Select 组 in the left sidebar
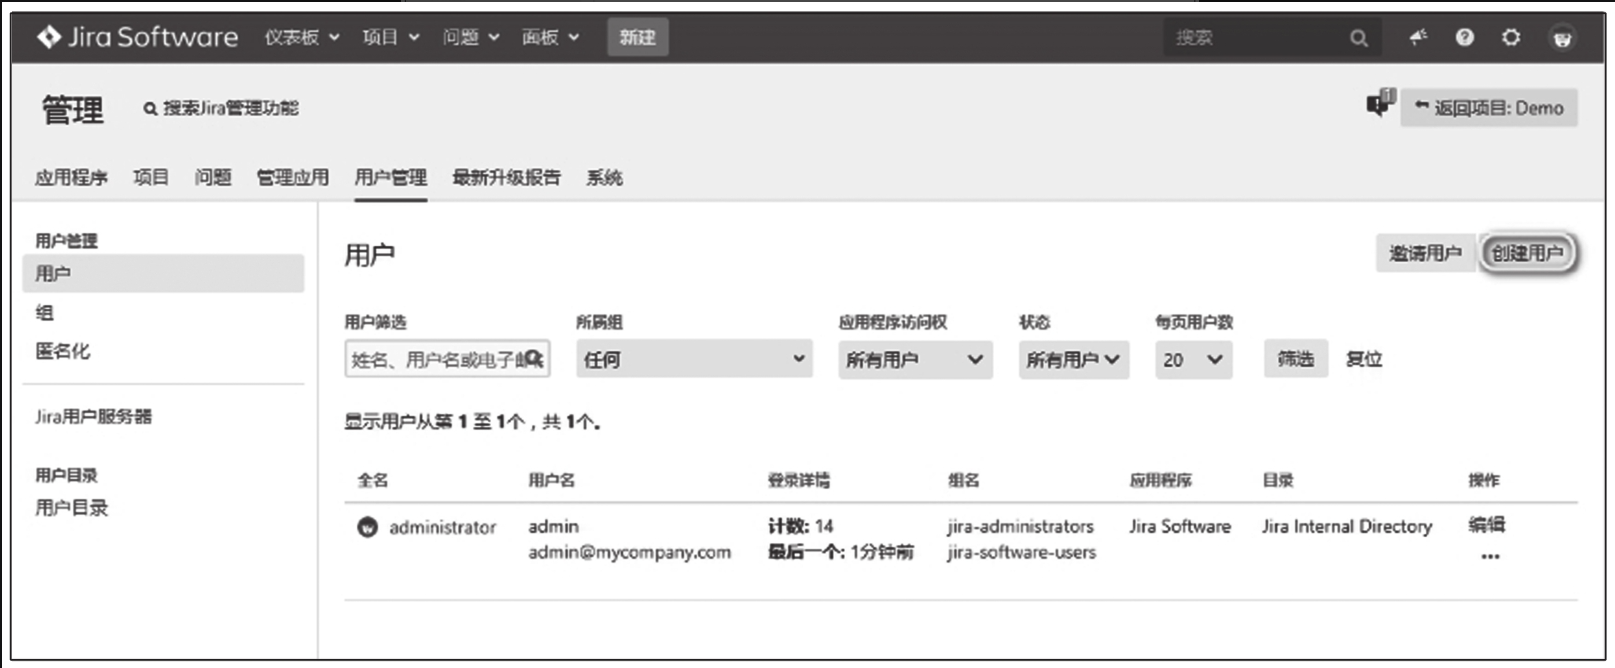 (x=45, y=313)
